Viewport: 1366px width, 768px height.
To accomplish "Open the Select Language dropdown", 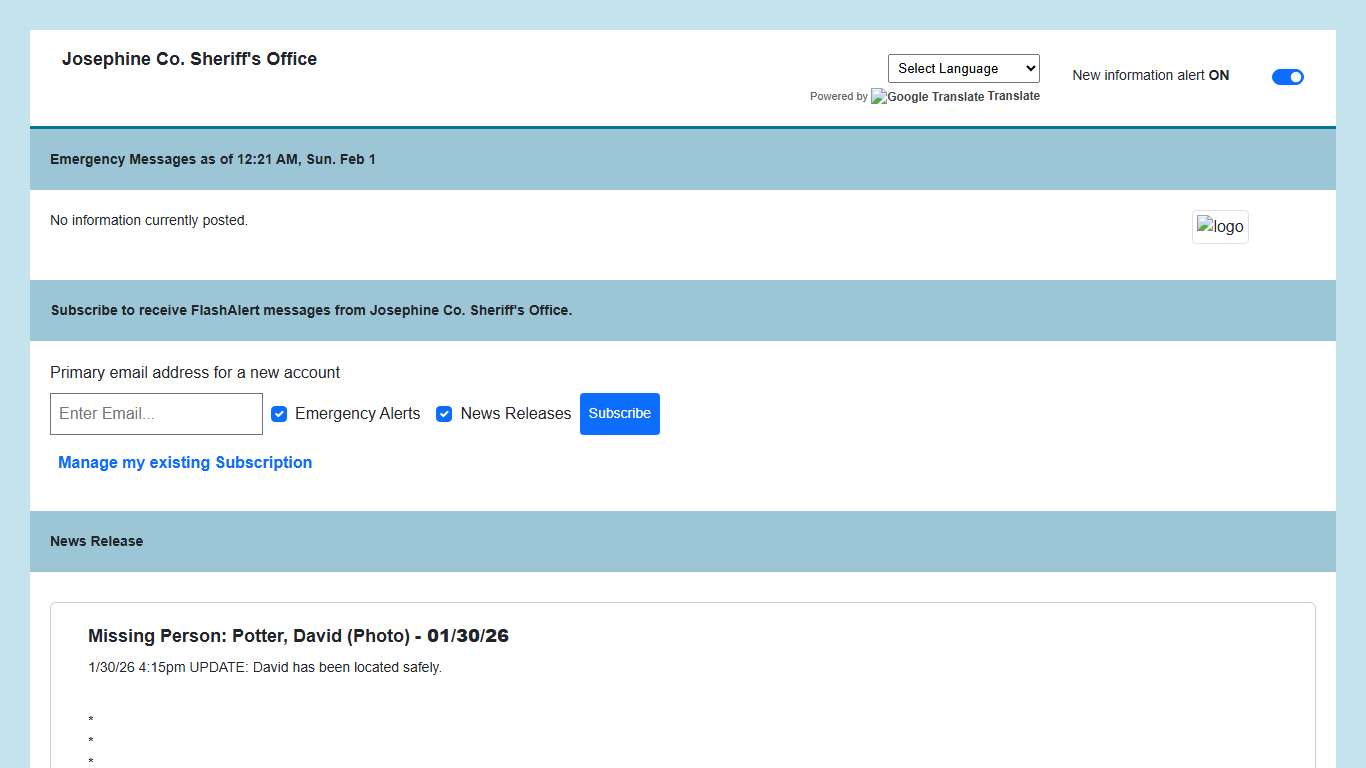I will (963, 69).
